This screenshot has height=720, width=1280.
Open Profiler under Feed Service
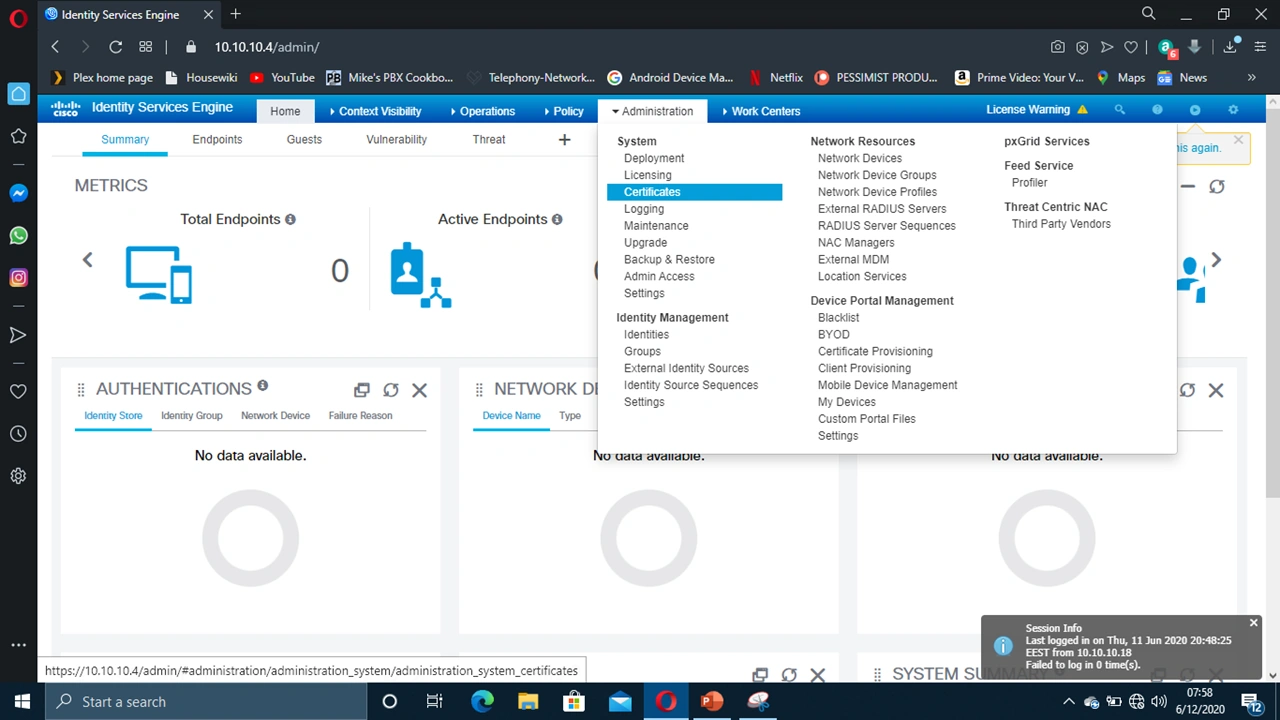tap(1030, 183)
